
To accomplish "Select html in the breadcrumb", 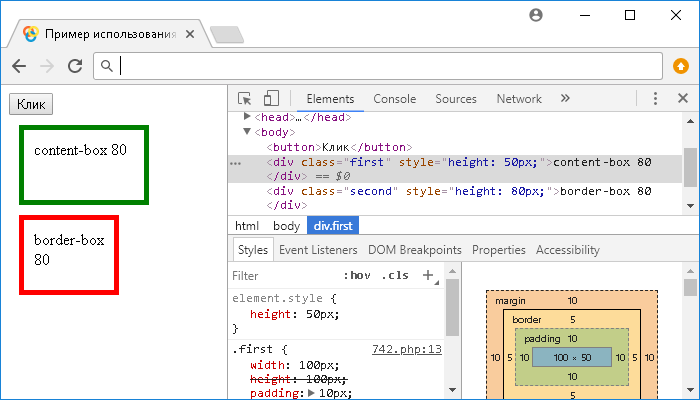I will (x=246, y=226).
